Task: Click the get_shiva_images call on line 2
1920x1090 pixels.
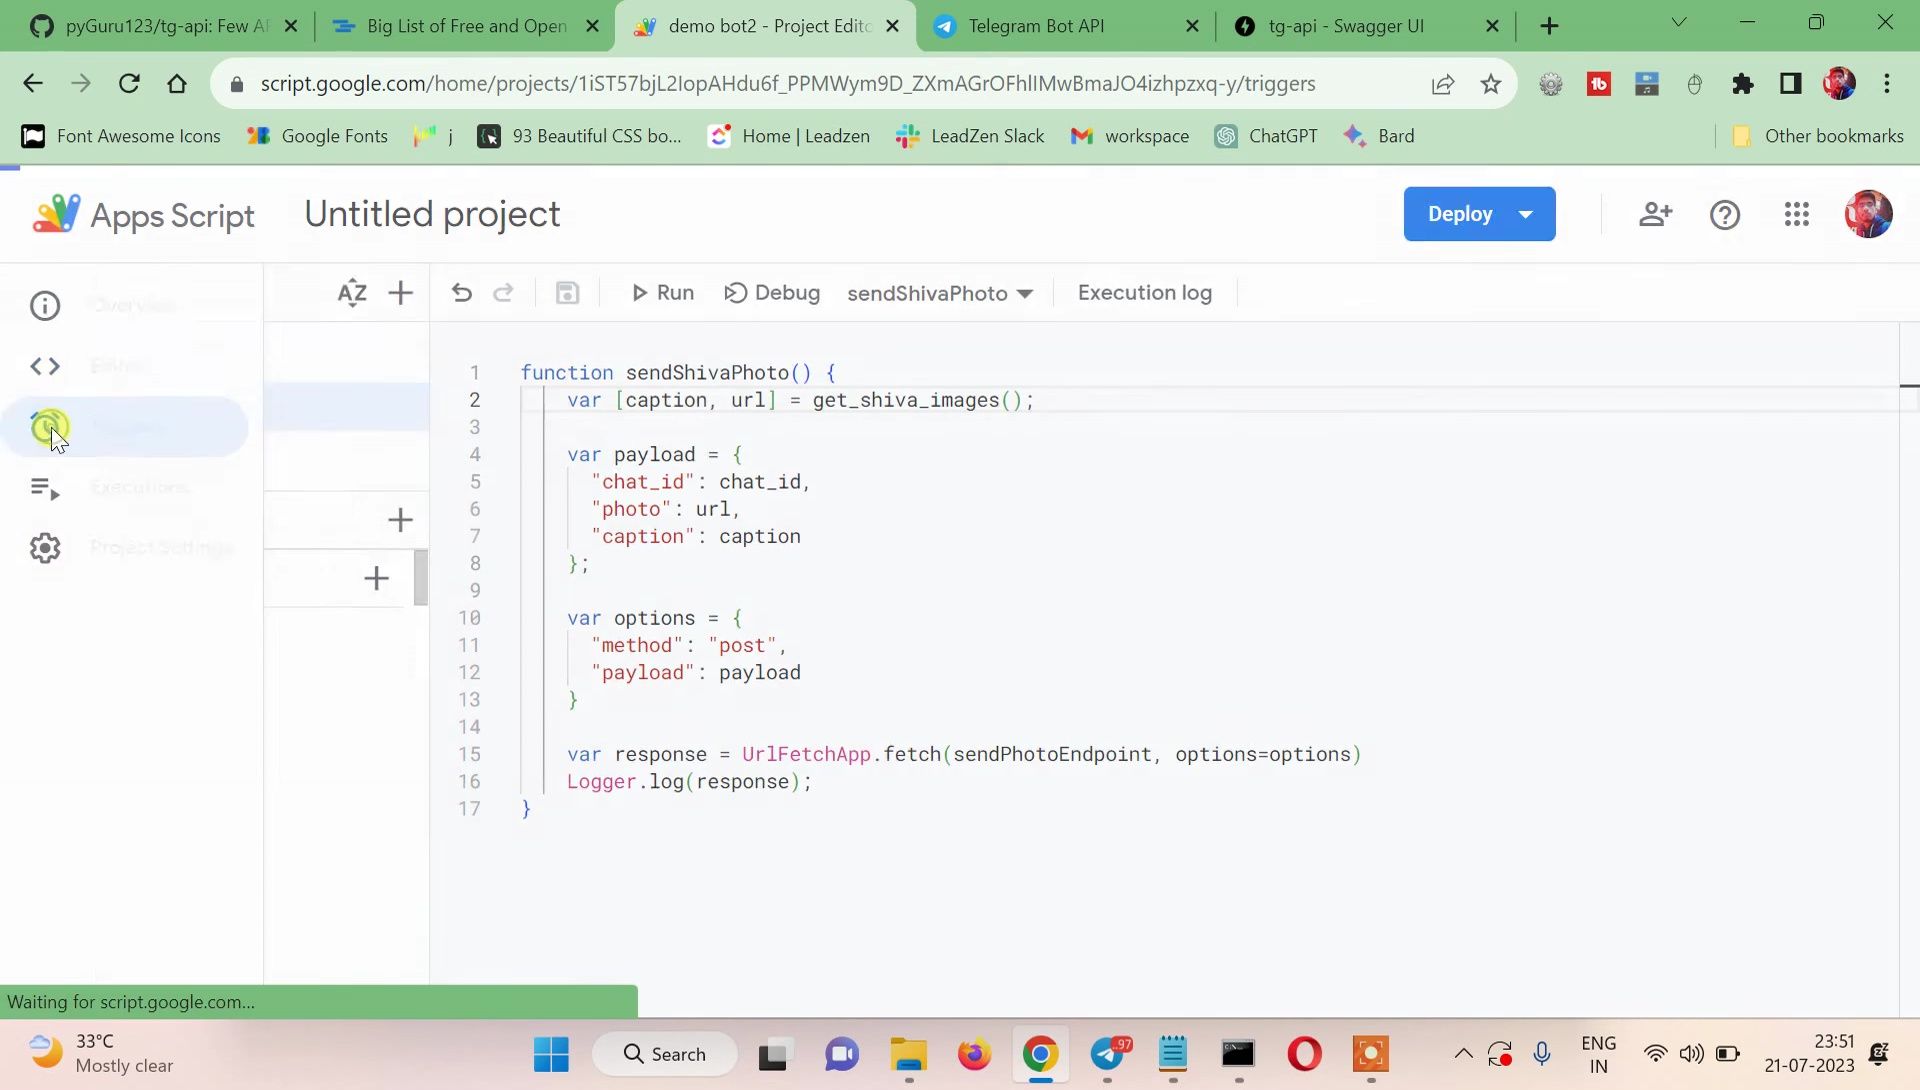Action: tap(917, 400)
